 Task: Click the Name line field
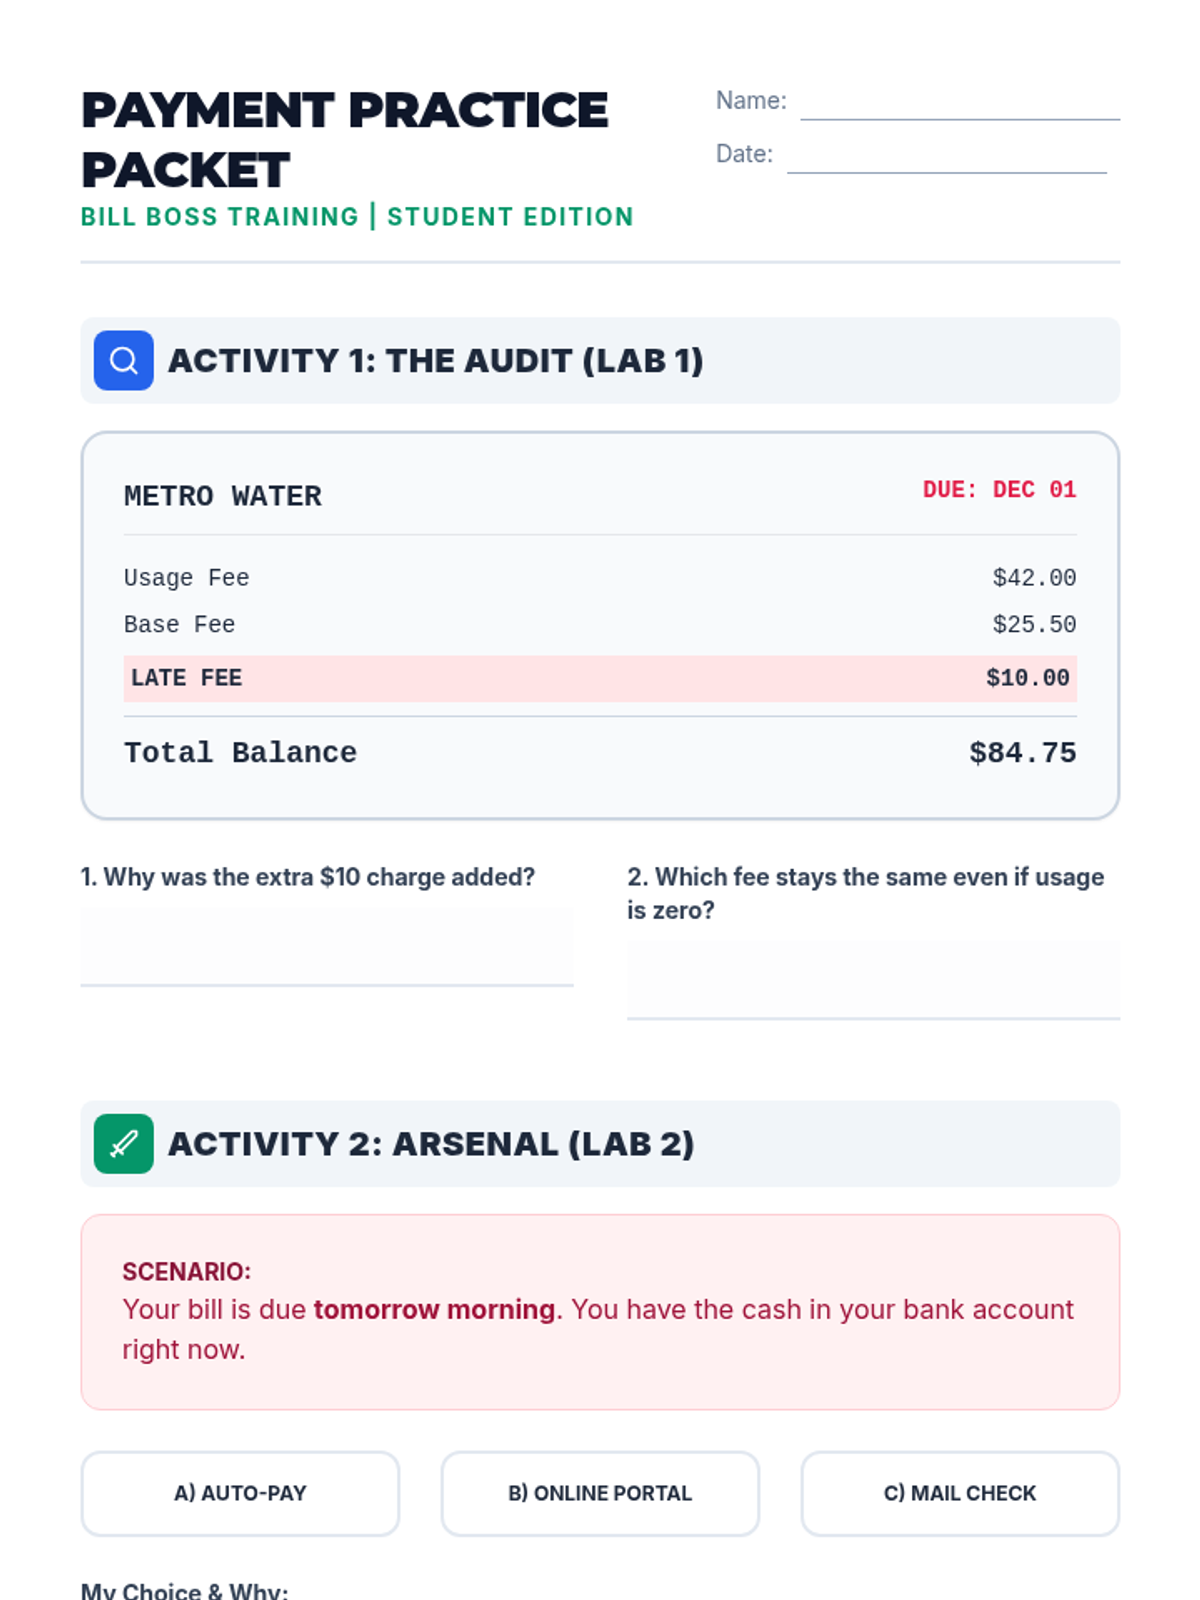(x=959, y=104)
